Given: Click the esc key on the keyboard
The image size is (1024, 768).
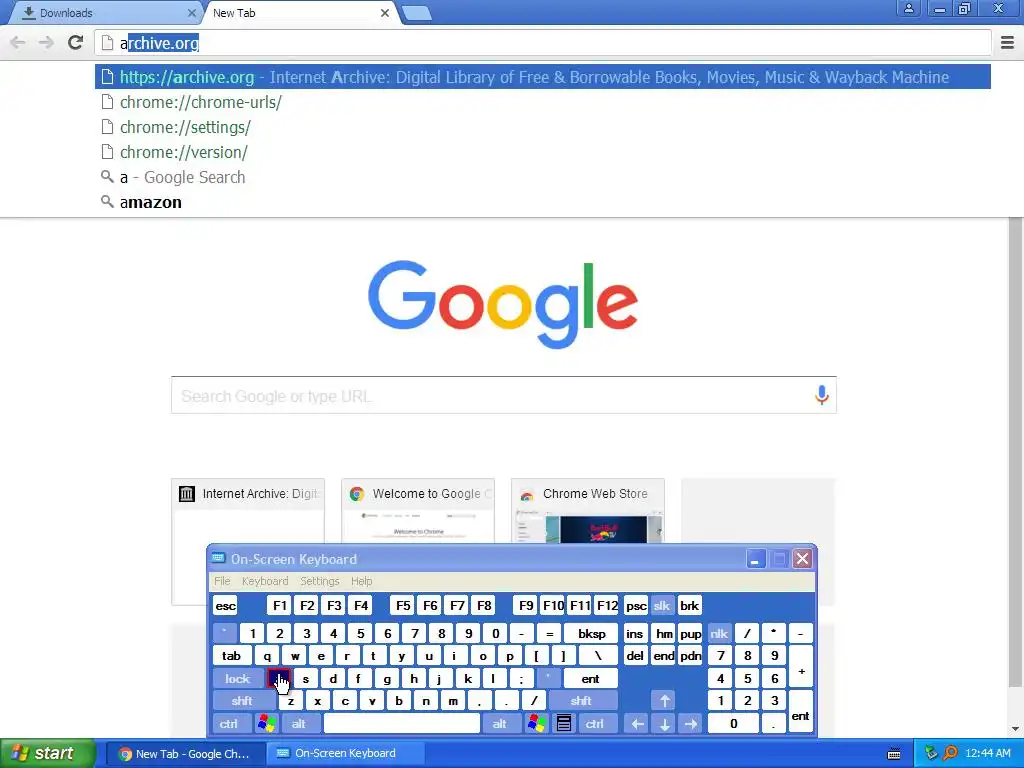Looking at the screenshot, I should click(225, 605).
